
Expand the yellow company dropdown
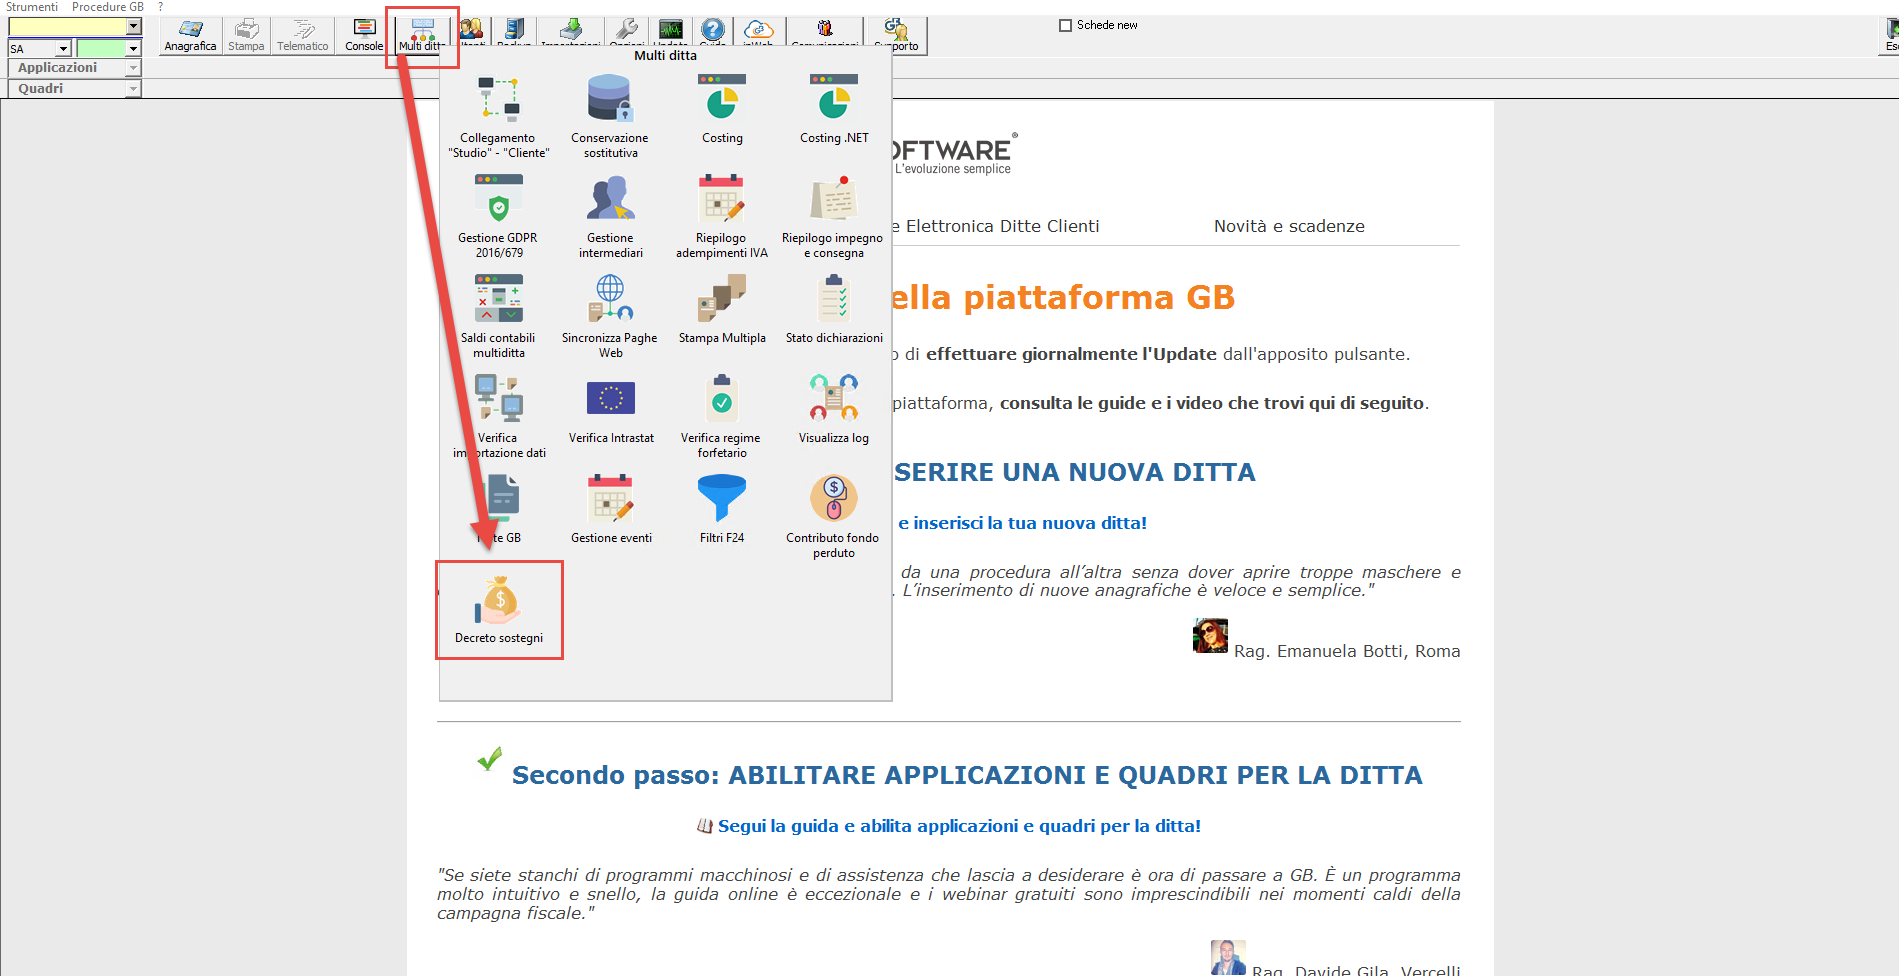tap(134, 27)
